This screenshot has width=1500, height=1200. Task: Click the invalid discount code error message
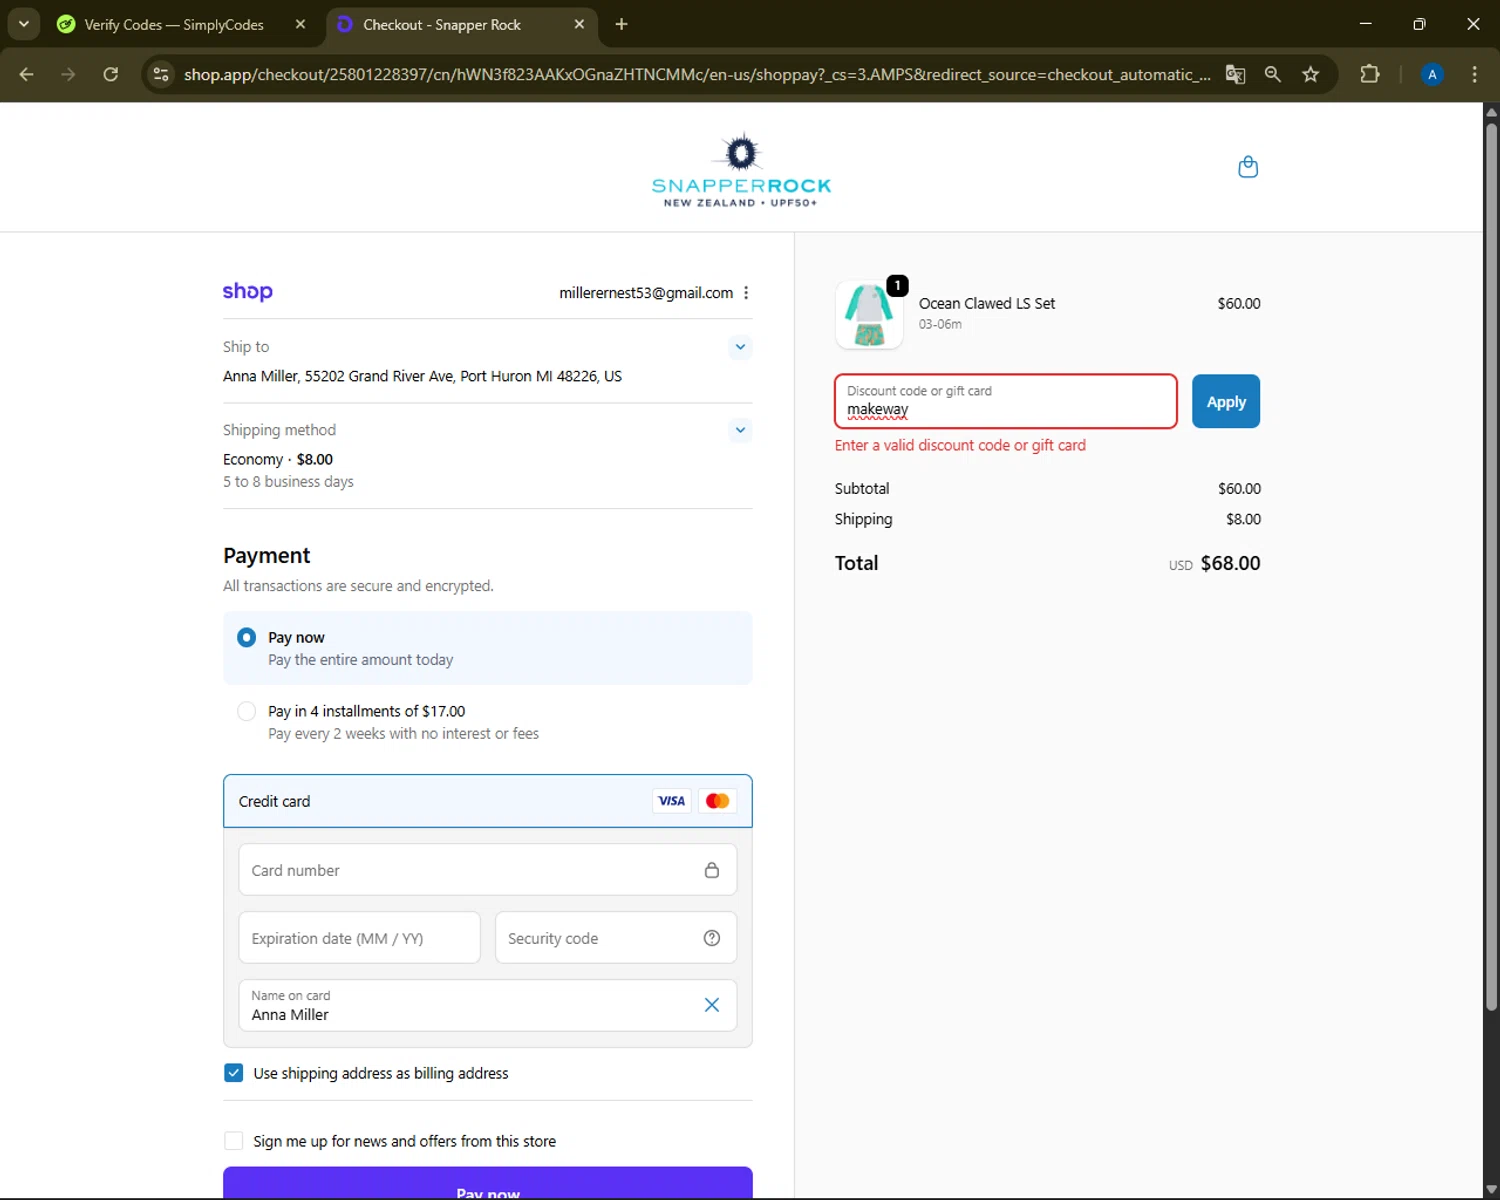click(960, 445)
